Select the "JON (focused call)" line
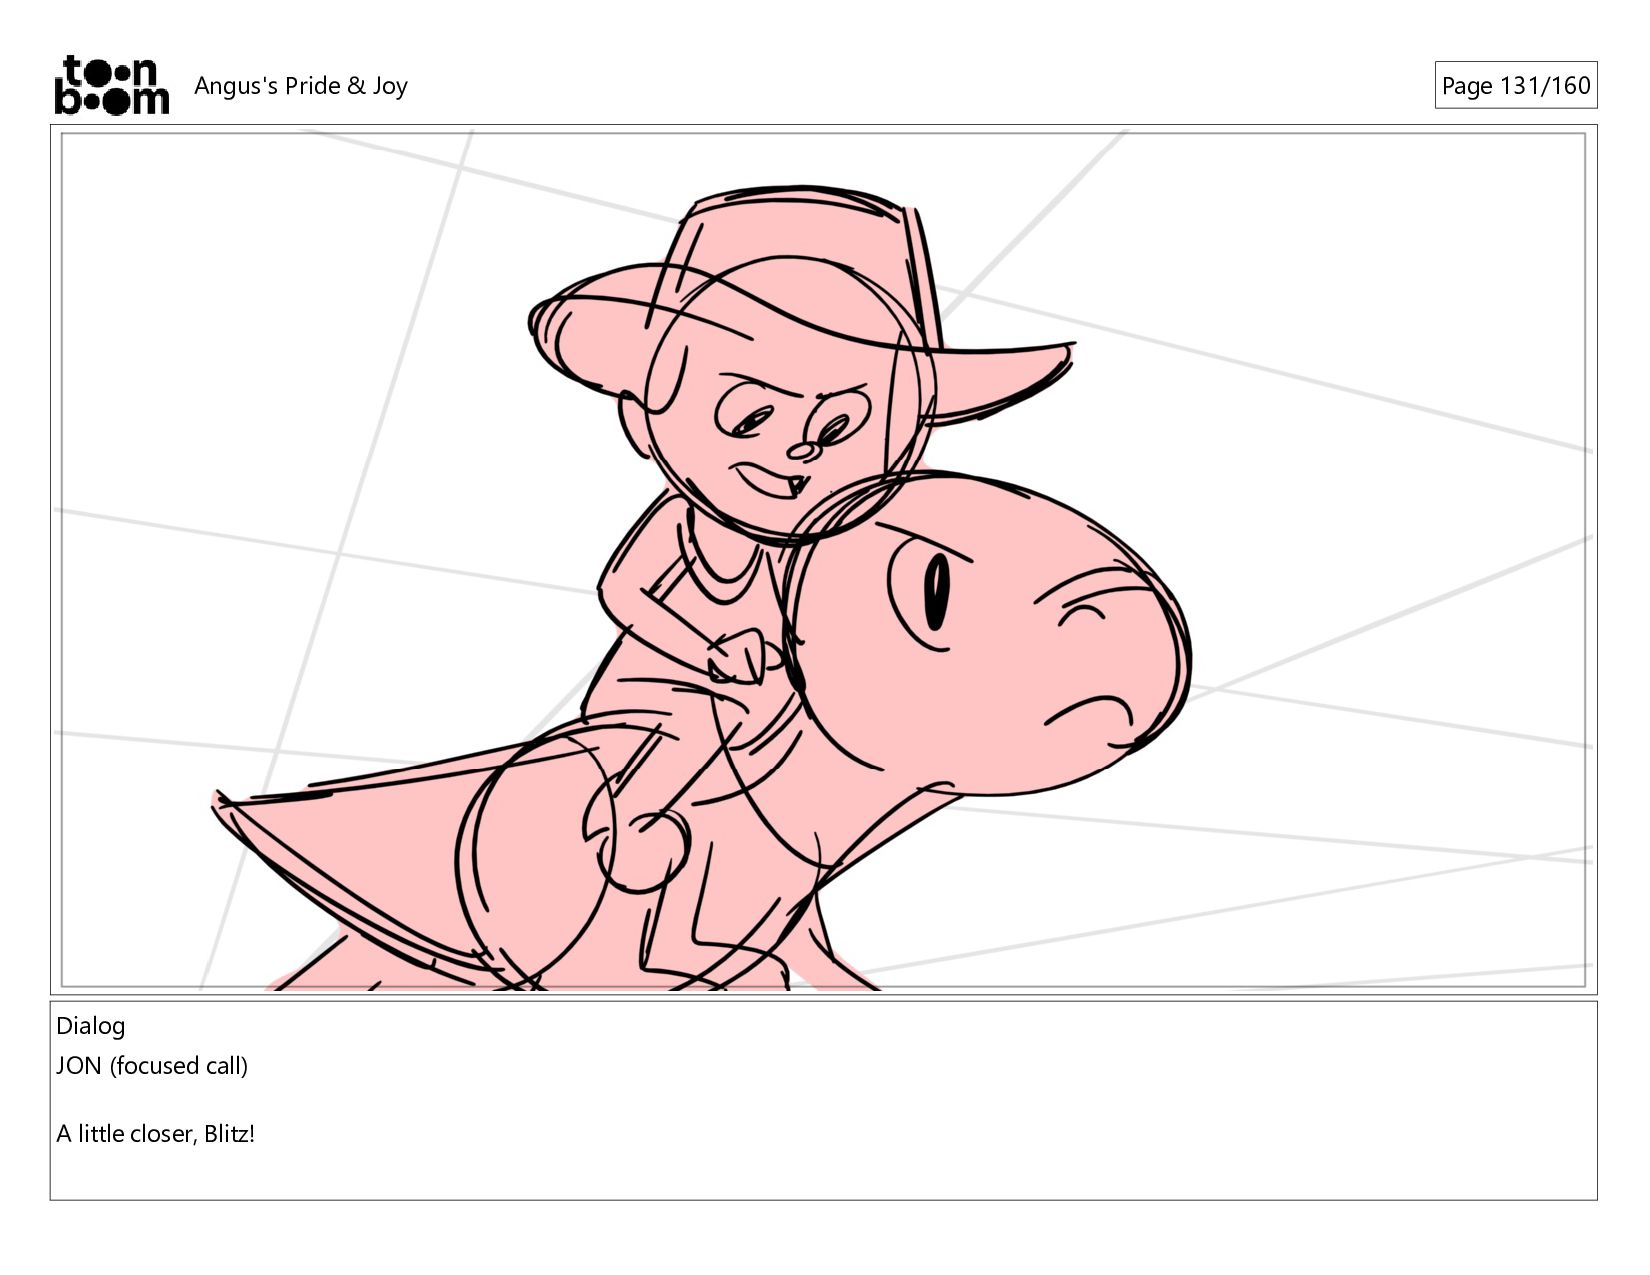 tap(152, 1066)
